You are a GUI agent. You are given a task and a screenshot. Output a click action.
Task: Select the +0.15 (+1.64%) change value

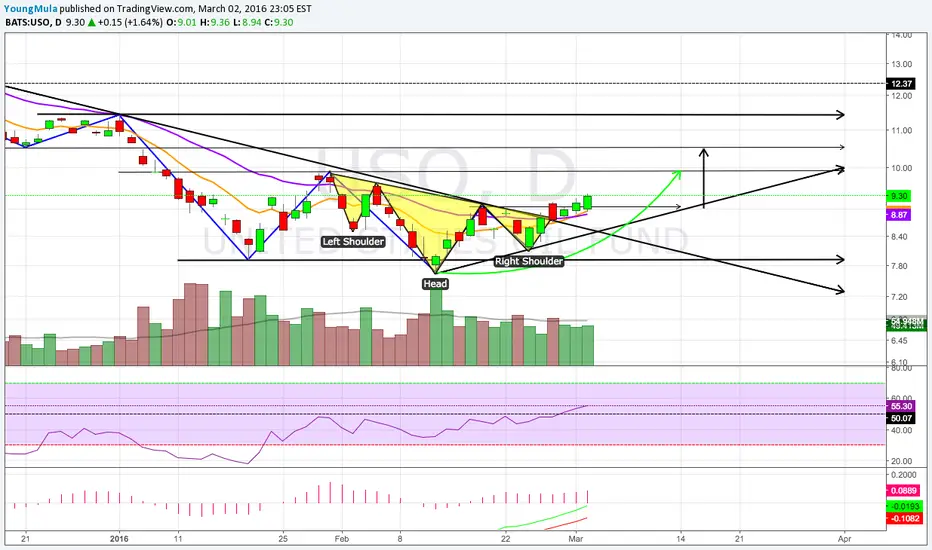coord(130,23)
